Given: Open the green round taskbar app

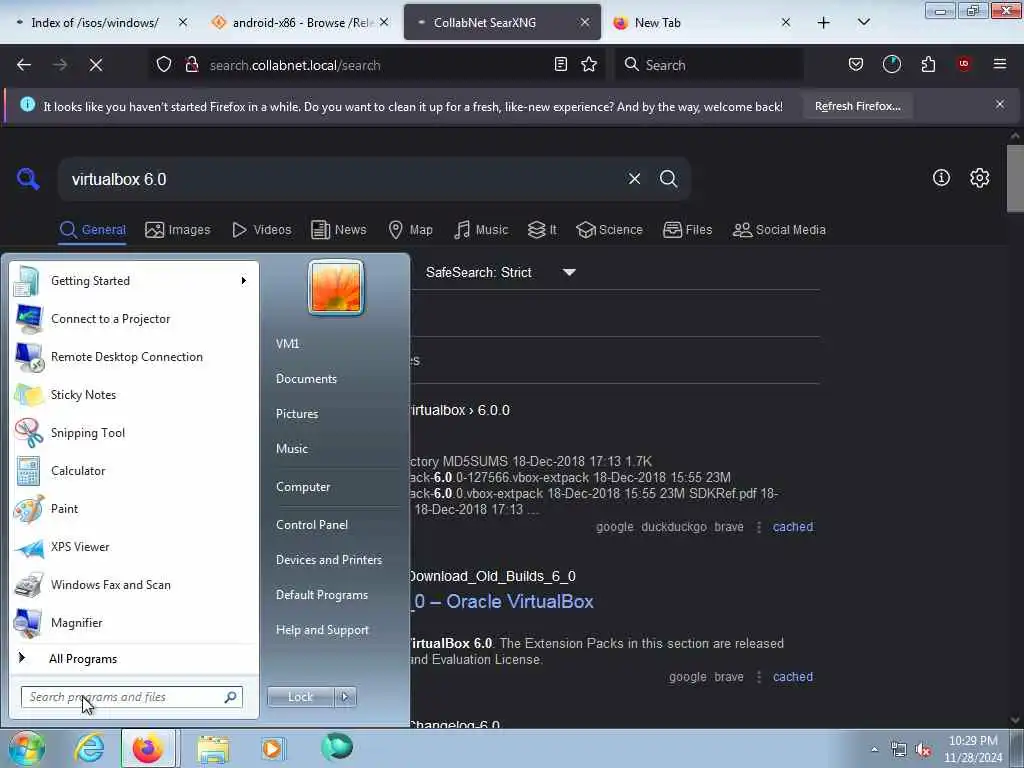Looking at the screenshot, I should pos(337,747).
